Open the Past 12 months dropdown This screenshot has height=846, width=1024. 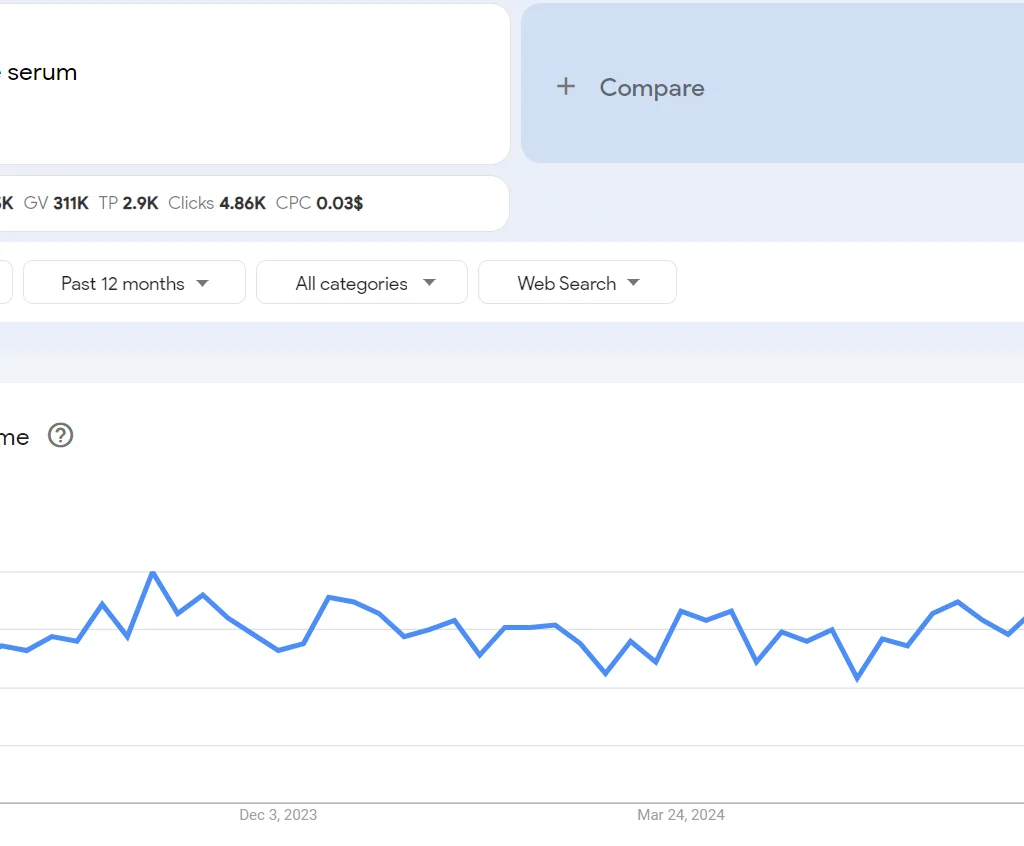(134, 283)
